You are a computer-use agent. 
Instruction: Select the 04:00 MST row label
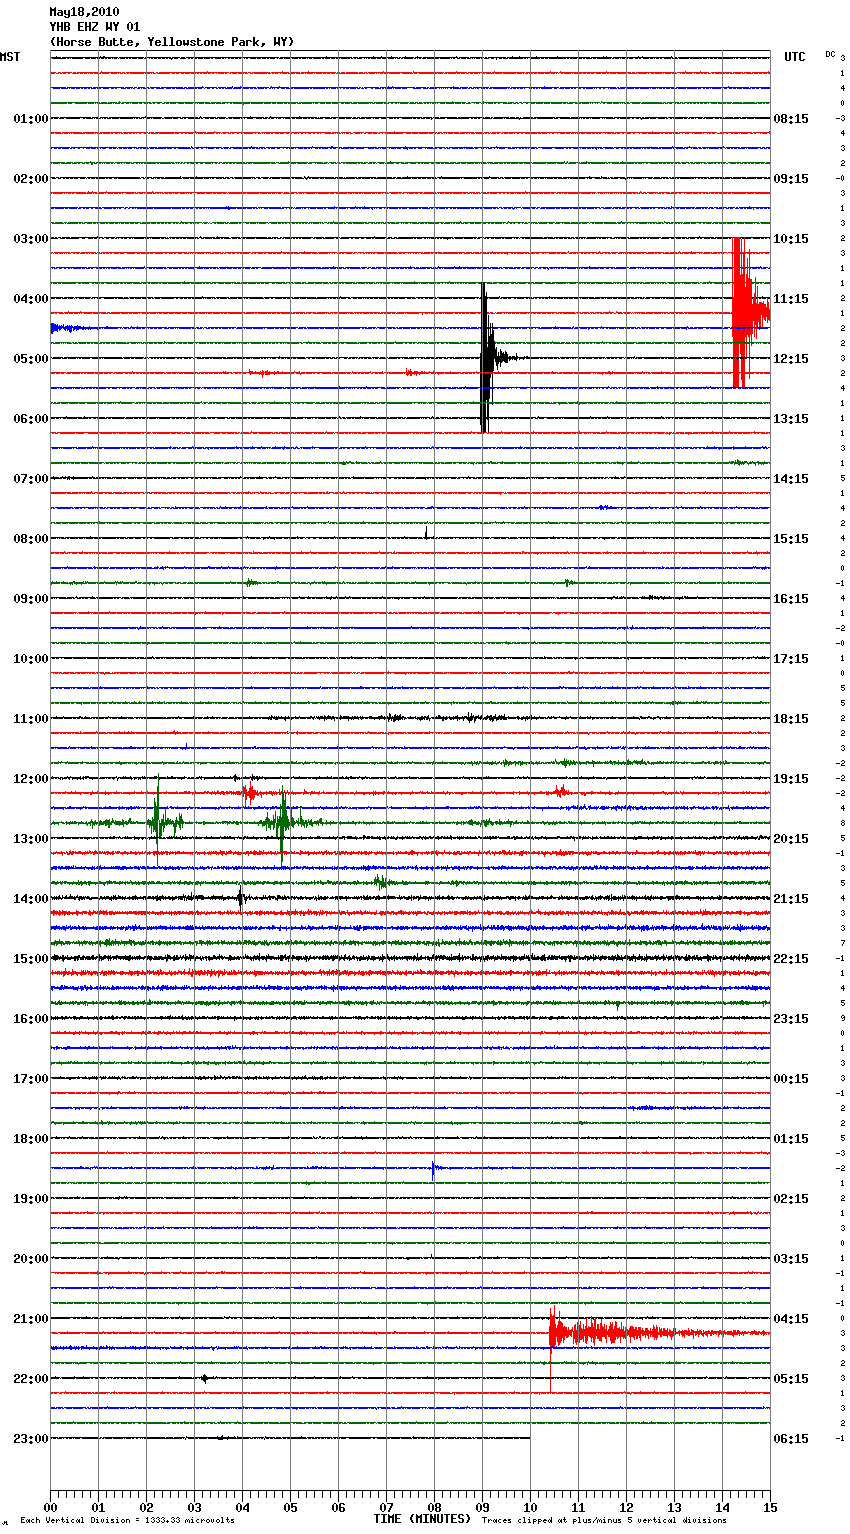coord(31,299)
